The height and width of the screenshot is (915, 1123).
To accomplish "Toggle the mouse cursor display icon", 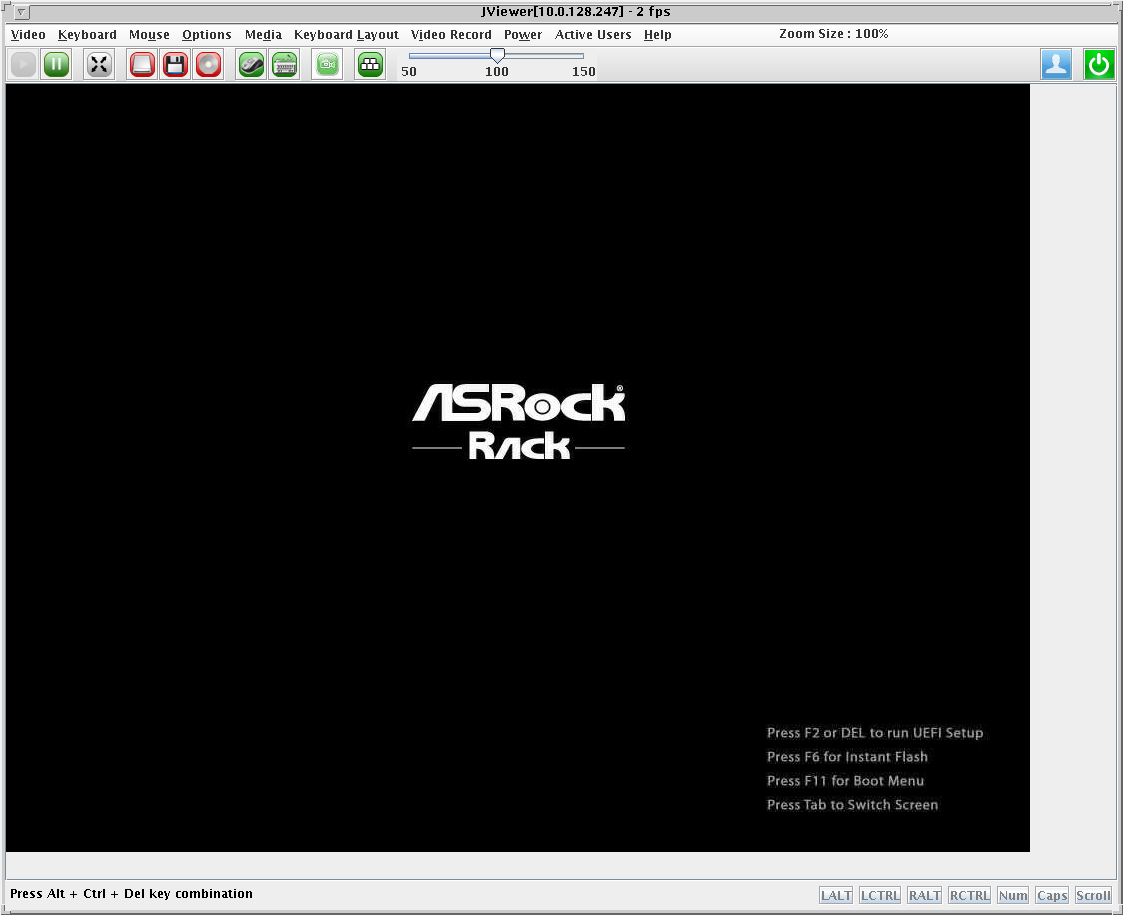I will coord(251,65).
